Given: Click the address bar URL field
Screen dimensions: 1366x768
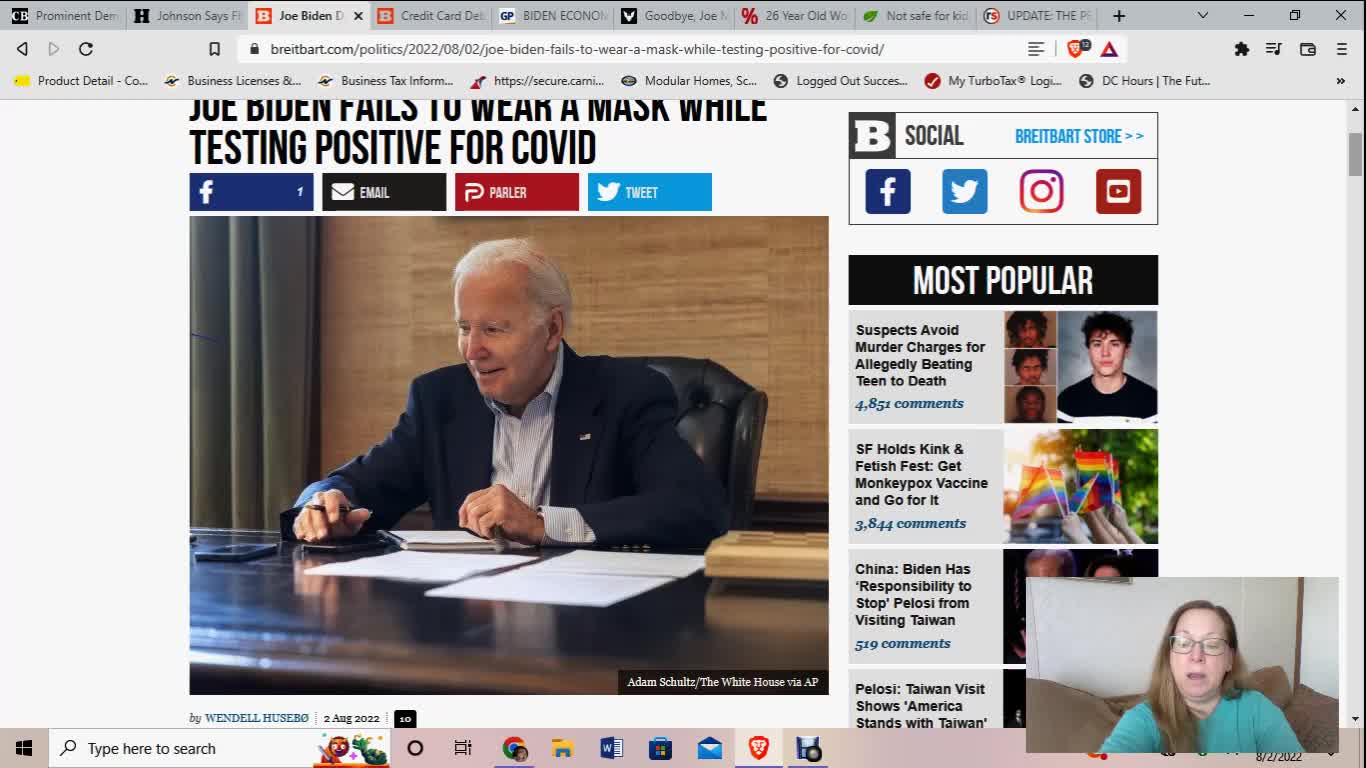Looking at the screenshot, I should [x=576, y=49].
